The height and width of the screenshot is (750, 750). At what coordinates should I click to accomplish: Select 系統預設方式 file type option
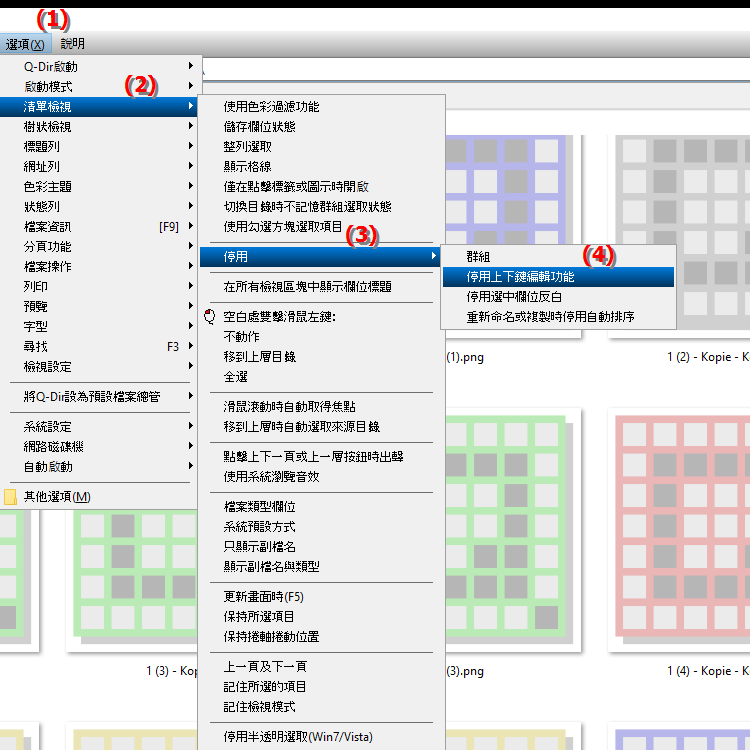(321, 527)
